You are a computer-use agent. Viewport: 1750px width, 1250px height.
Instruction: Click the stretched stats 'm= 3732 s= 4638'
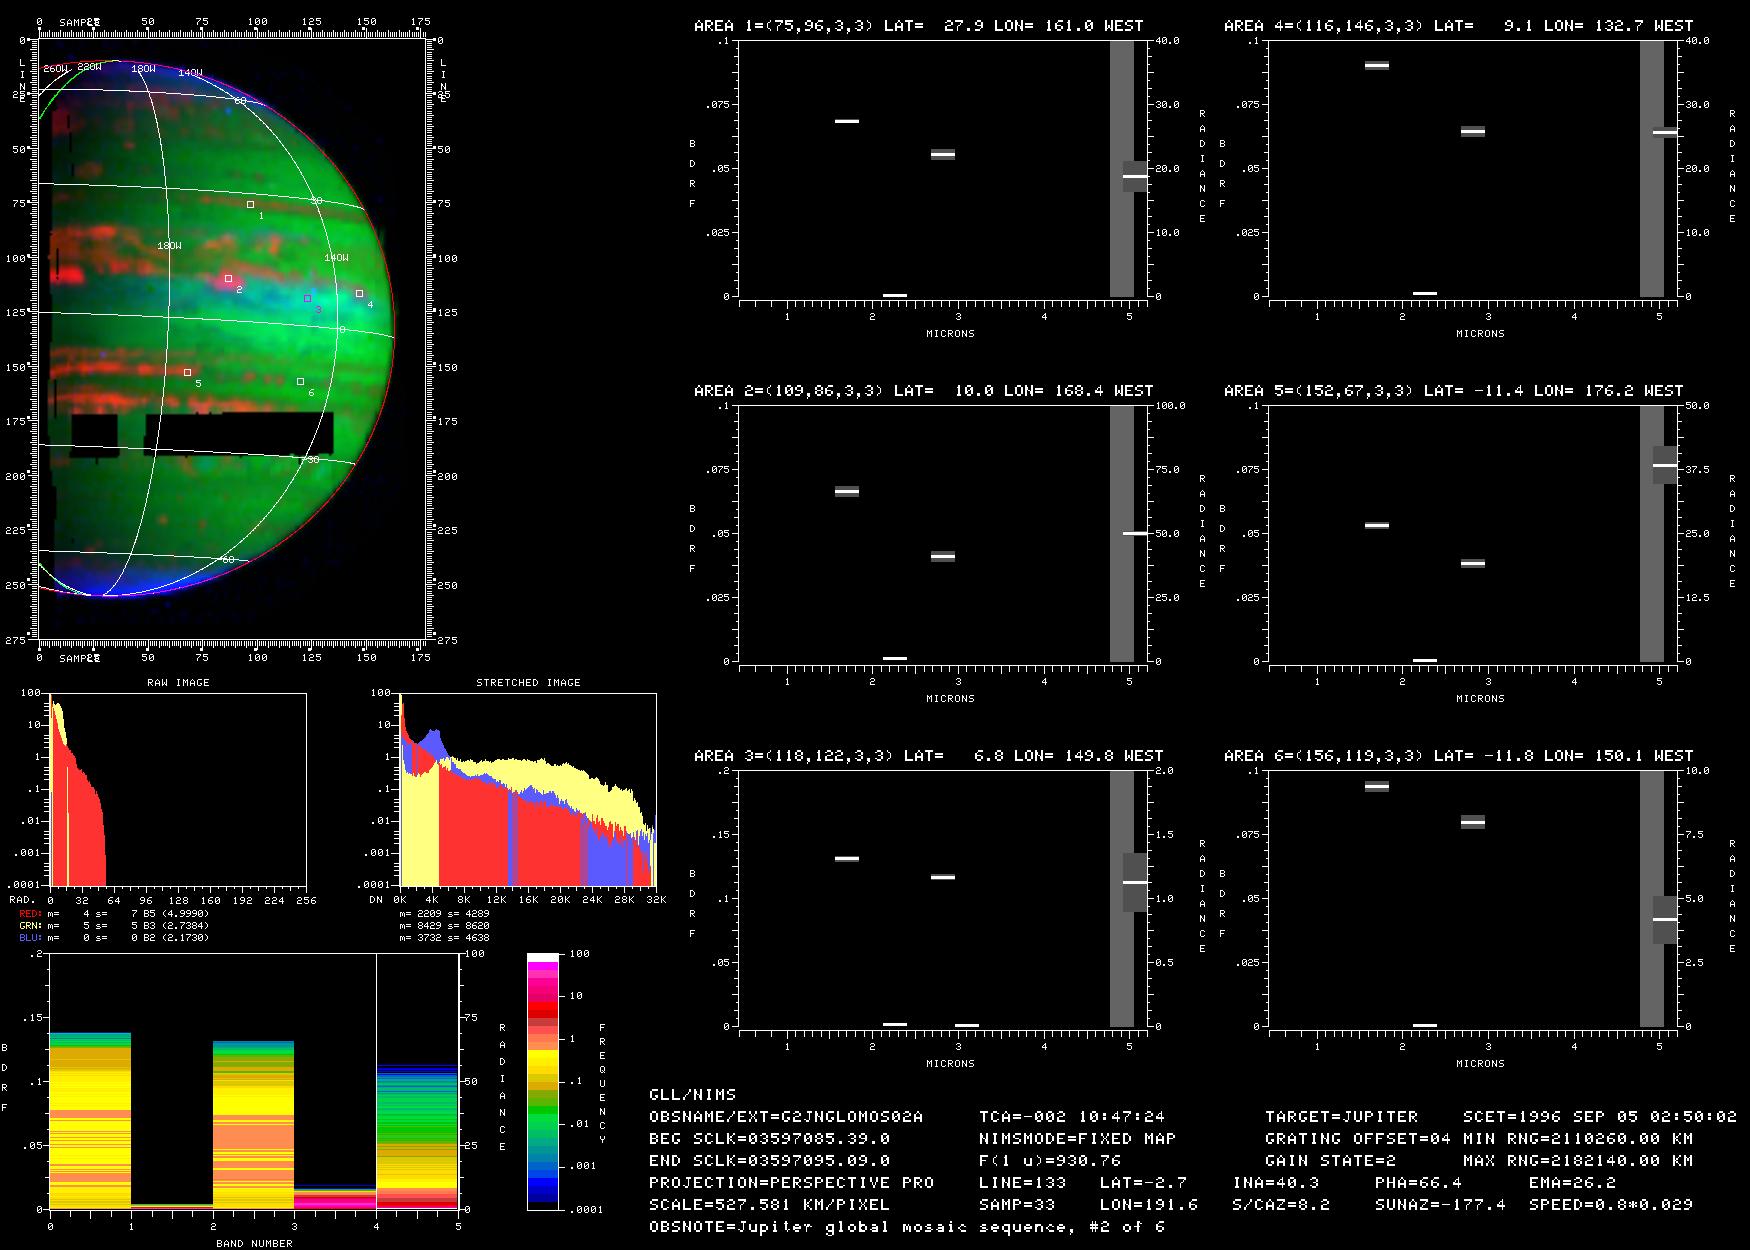[x=444, y=938]
